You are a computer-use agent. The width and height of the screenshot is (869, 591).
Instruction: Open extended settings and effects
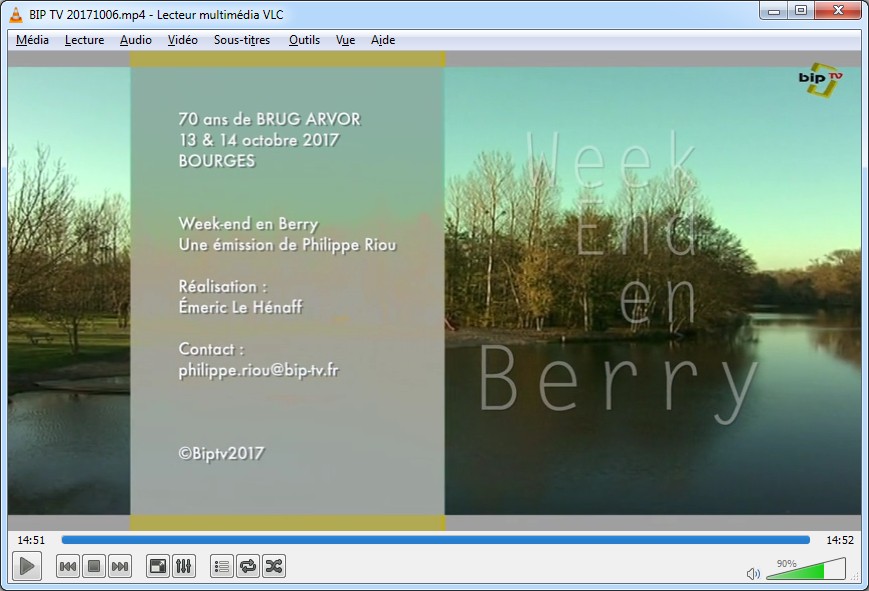click(x=183, y=566)
